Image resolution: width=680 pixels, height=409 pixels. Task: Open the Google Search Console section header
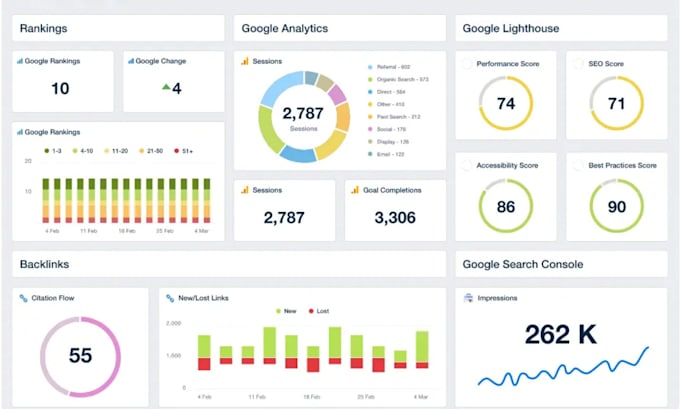(x=561, y=264)
